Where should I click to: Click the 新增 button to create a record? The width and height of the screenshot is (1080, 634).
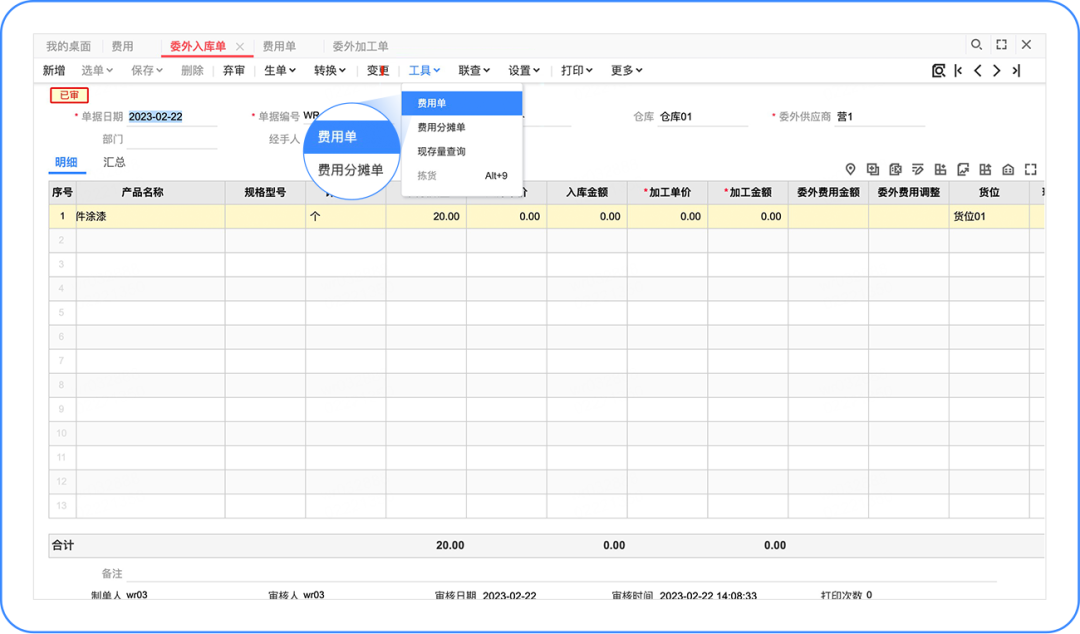(54, 70)
